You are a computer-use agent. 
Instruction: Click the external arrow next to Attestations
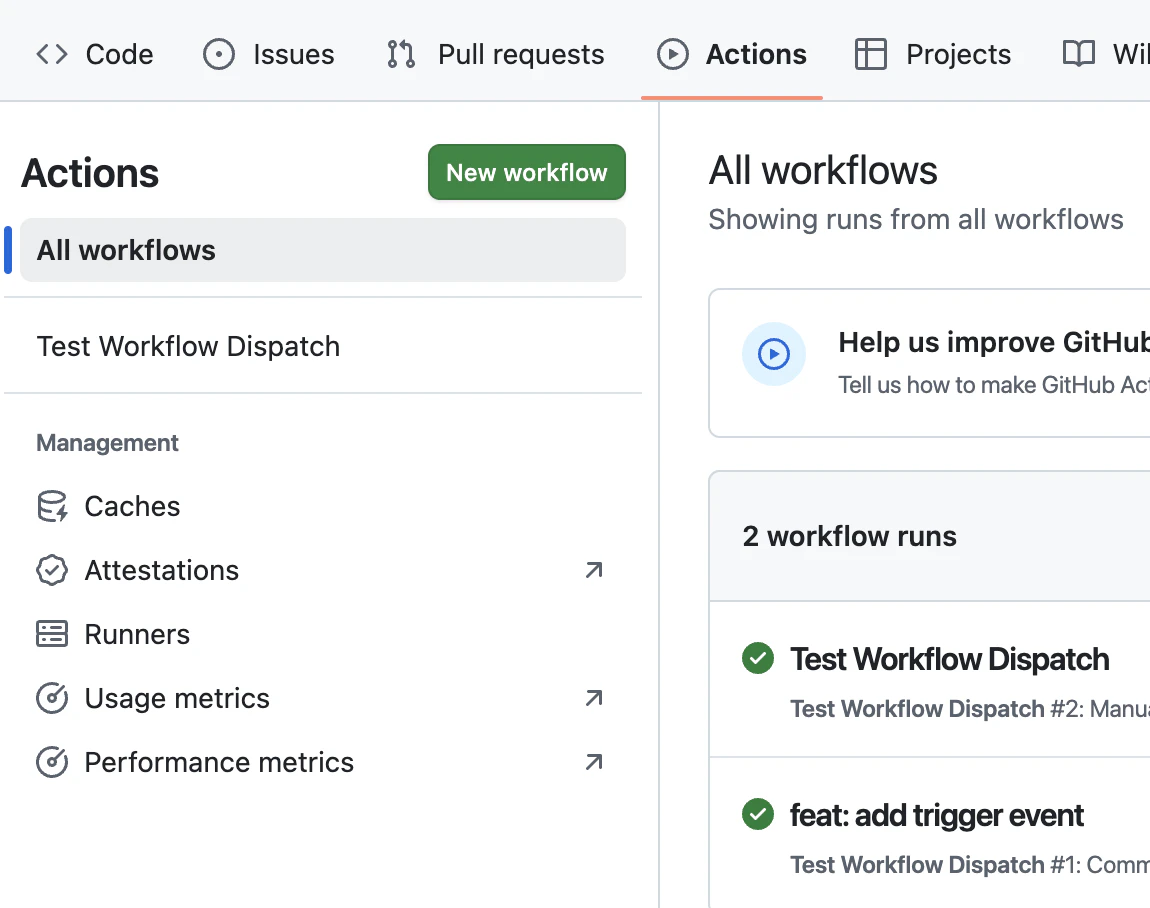coord(594,570)
